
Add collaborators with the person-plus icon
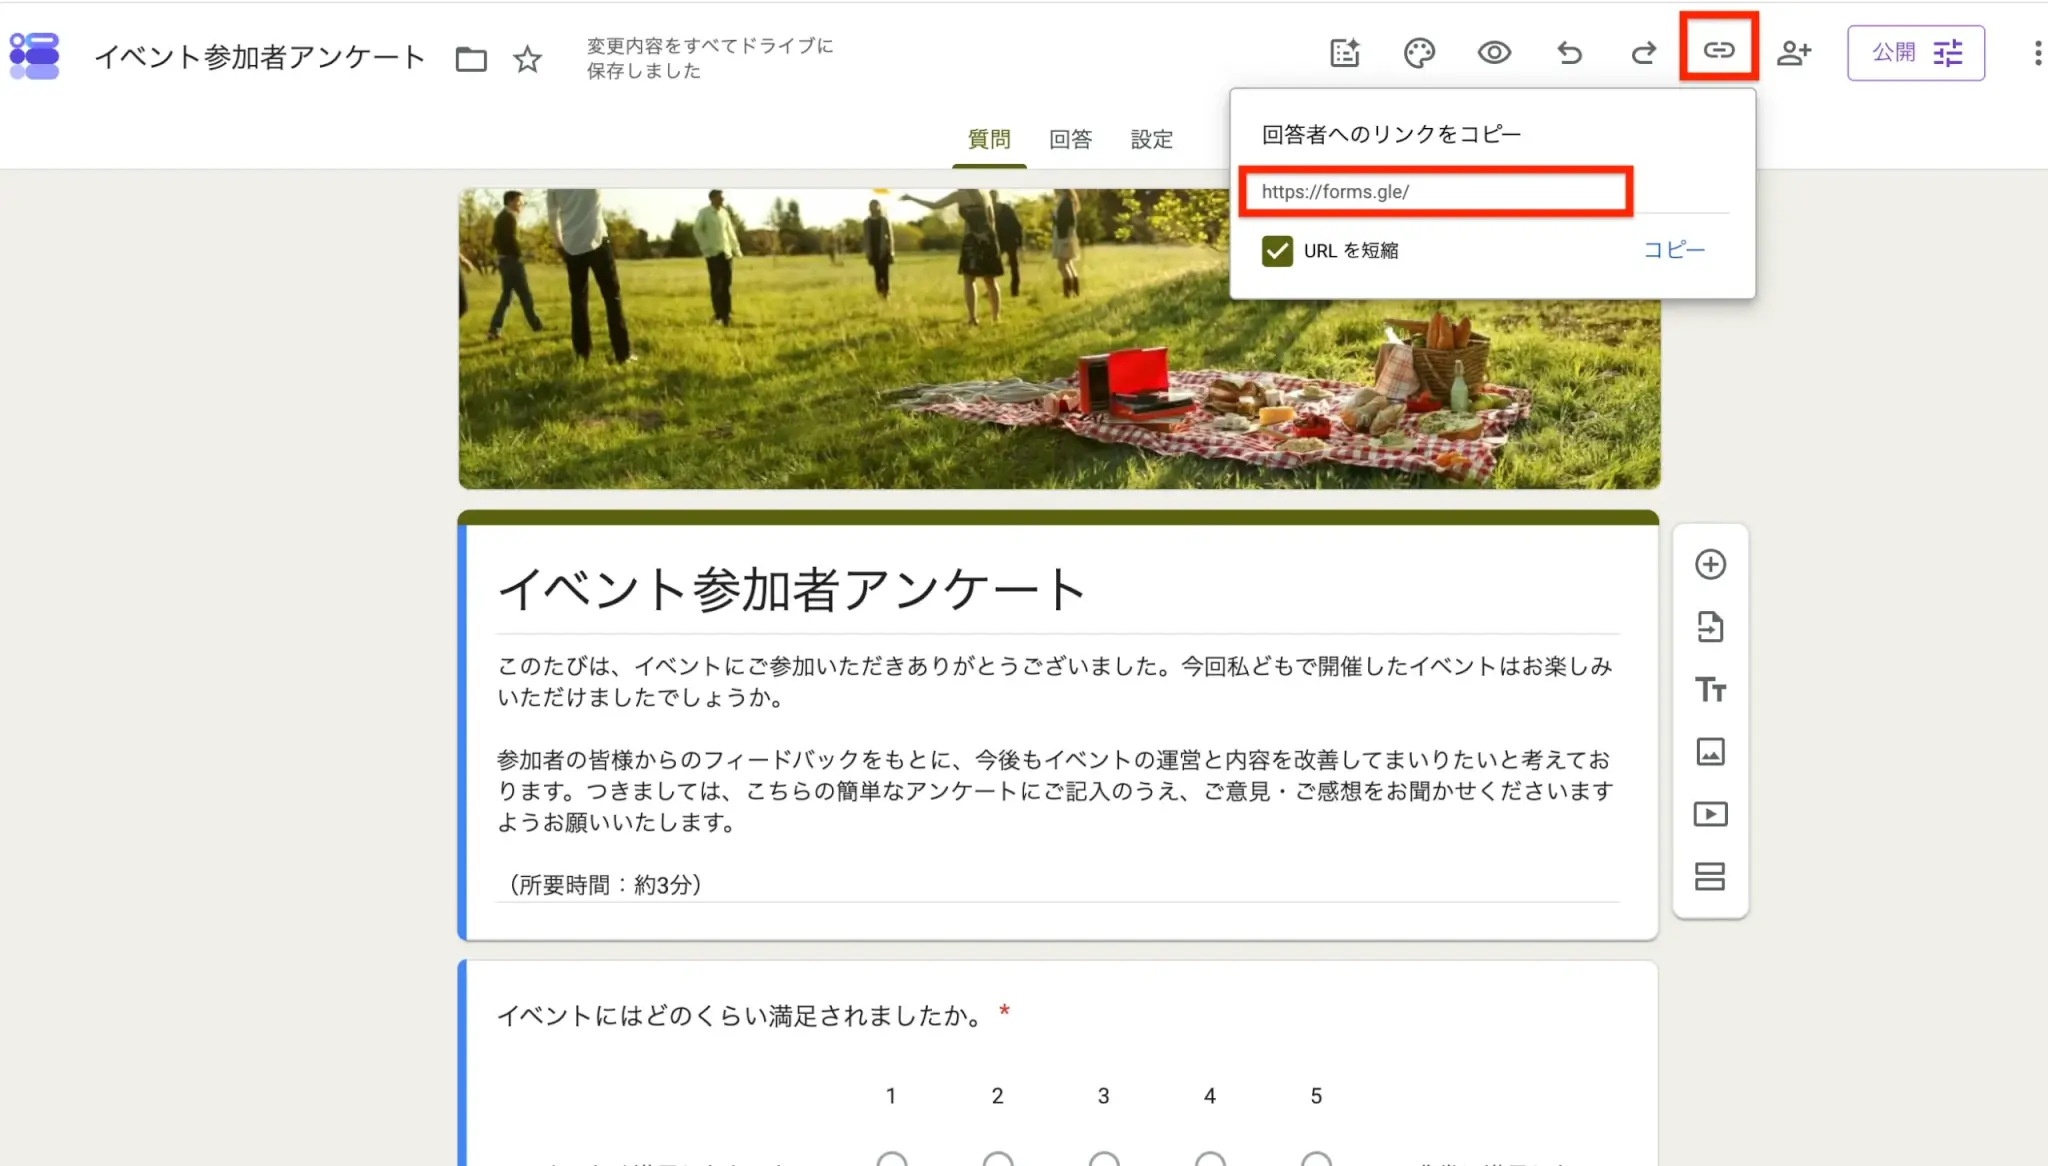point(1794,52)
